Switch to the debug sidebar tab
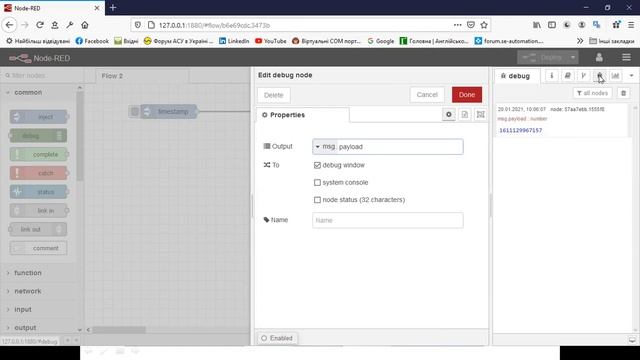 coord(517,76)
